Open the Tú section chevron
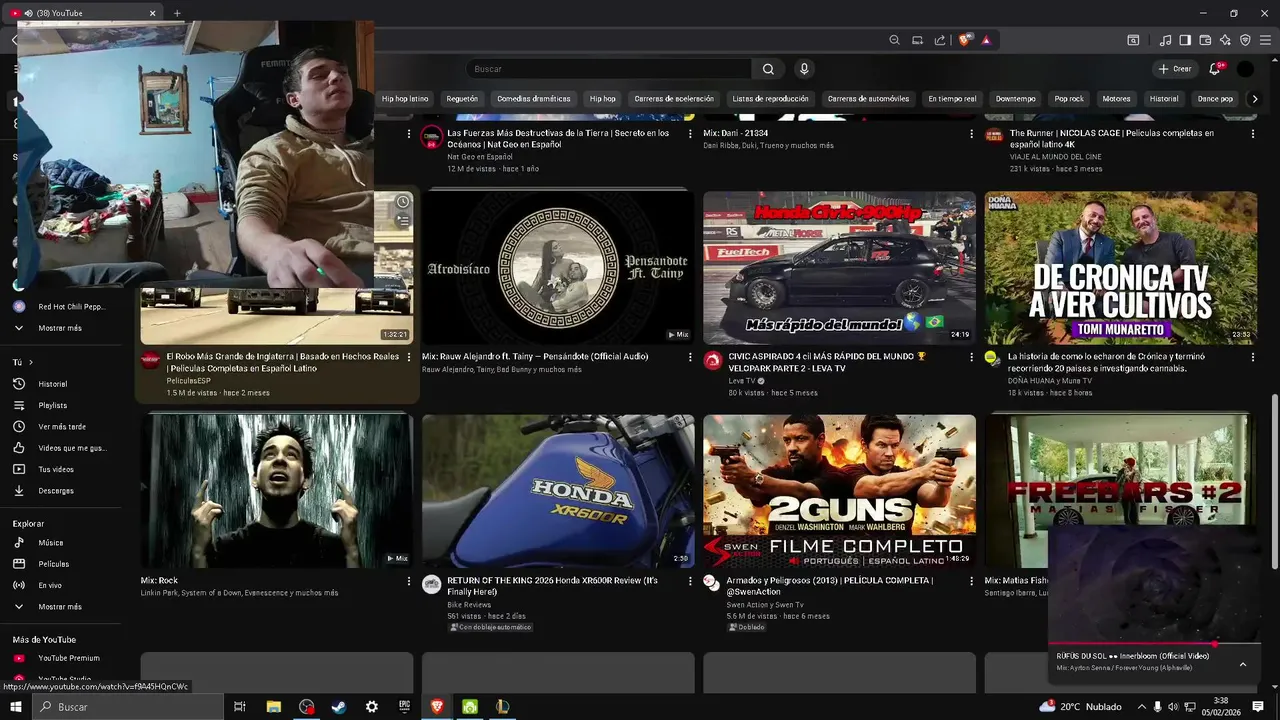 click(31, 362)
